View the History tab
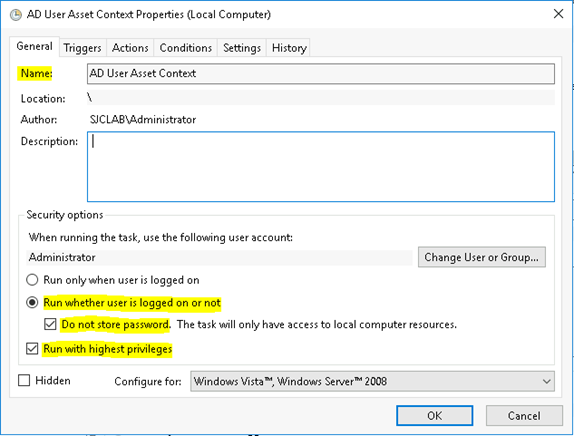Image resolution: width=574 pixels, height=436 pixels. tap(289, 48)
